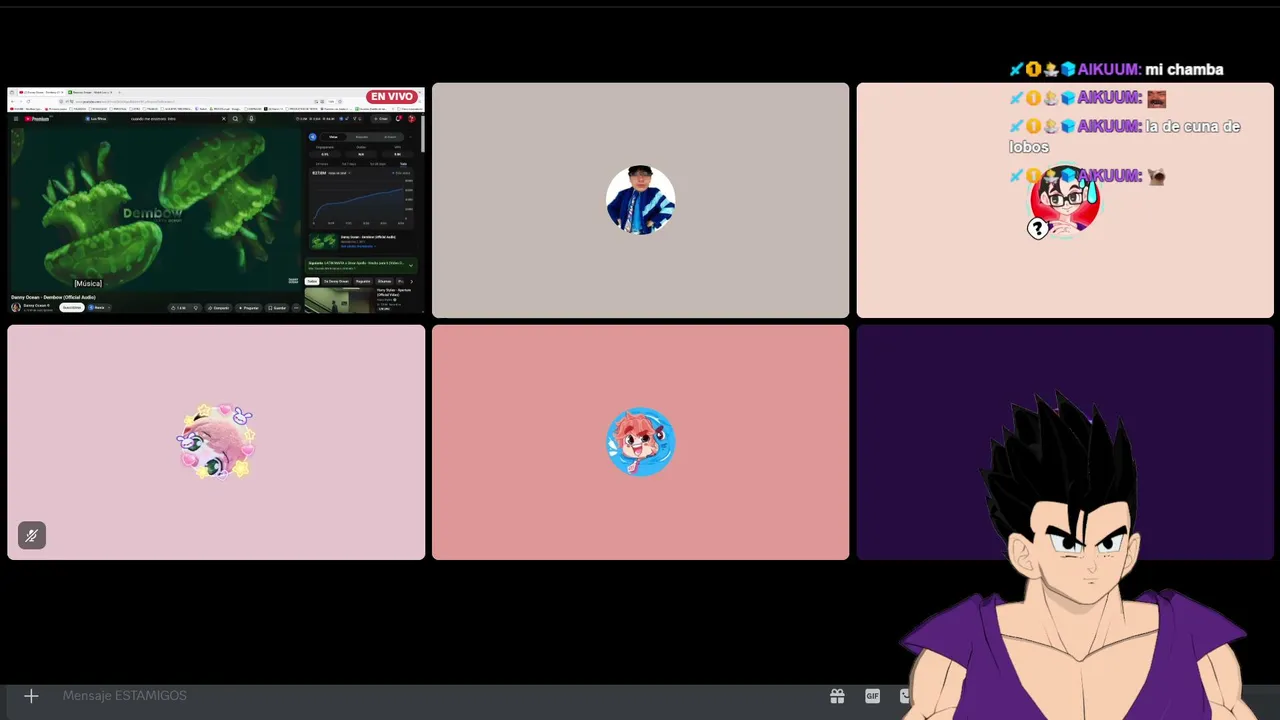Image resolution: width=1280 pixels, height=720 pixels.
Task: Click the plus attachment button beside the message box
Action: [x=31, y=696]
